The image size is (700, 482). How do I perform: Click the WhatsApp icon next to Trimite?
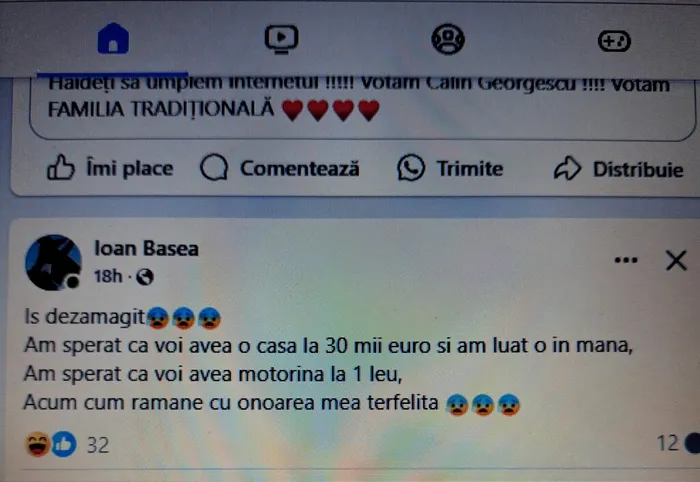411,168
